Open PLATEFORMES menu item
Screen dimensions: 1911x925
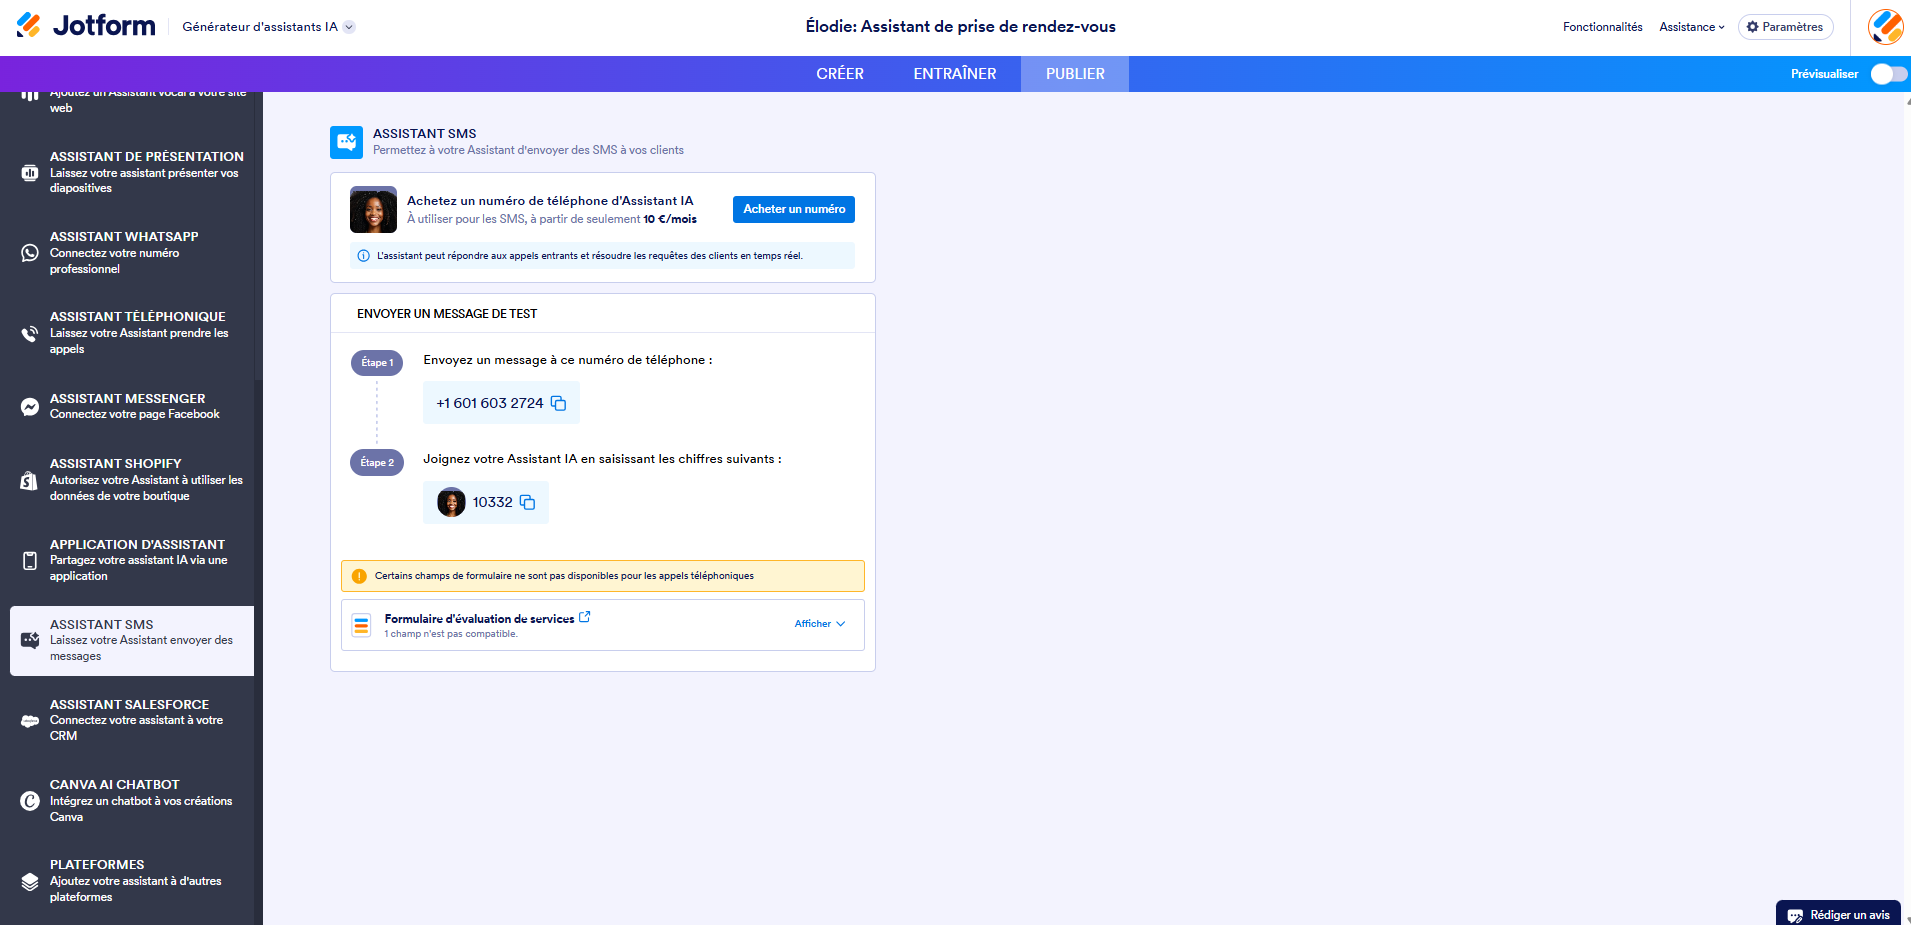[x=132, y=880]
